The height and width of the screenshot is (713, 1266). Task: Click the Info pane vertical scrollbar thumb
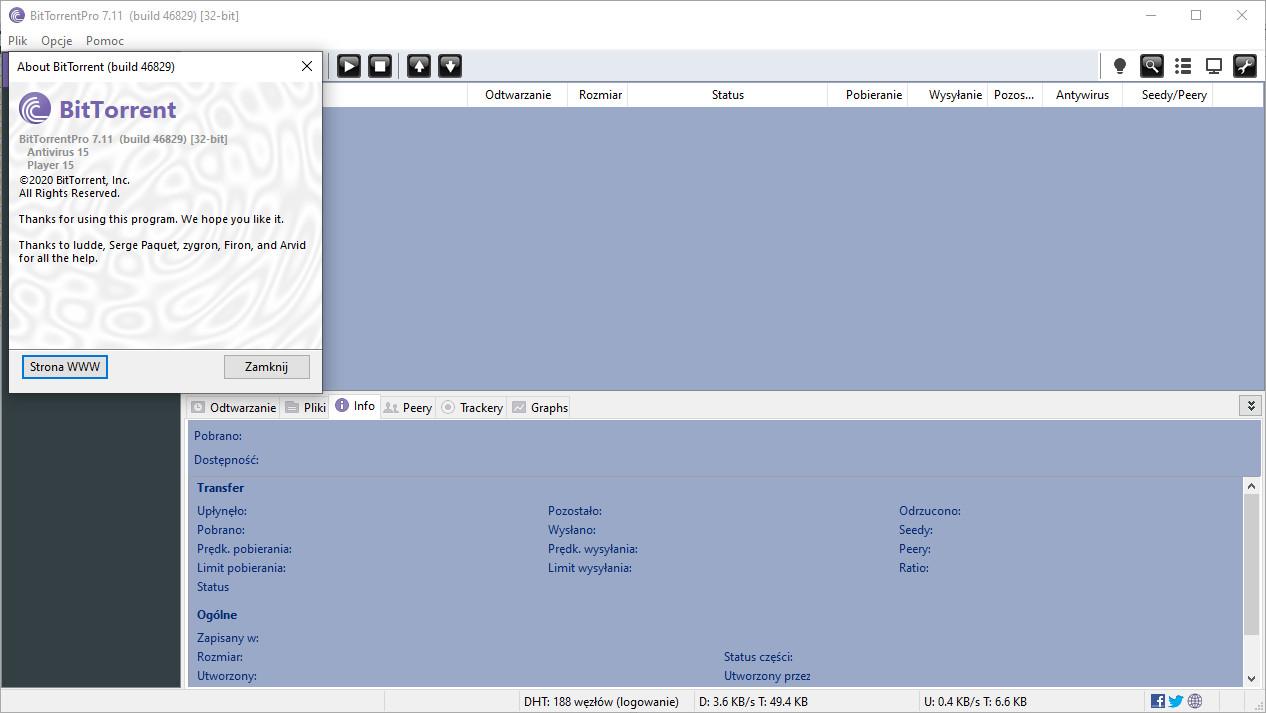[1251, 564]
